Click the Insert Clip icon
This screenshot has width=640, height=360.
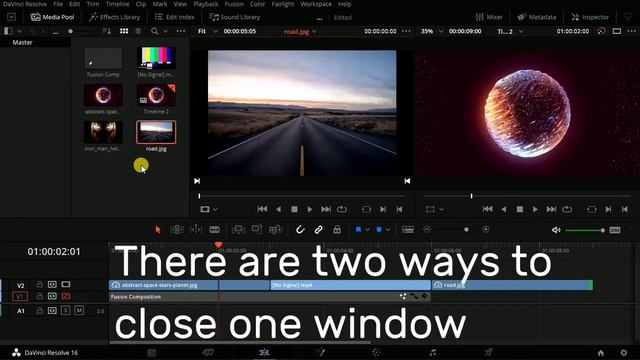(x=238, y=230)
